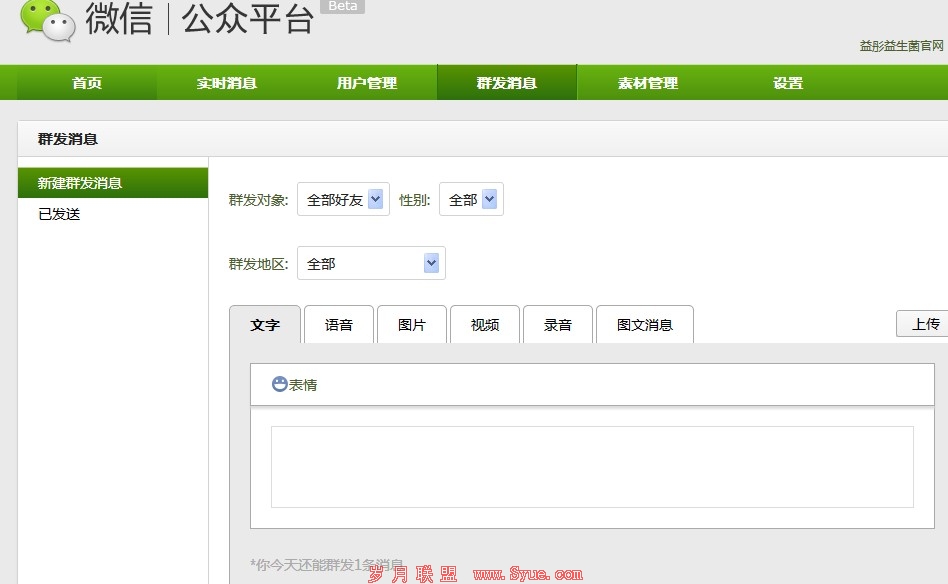Switch to the 语音 tab

339,325
